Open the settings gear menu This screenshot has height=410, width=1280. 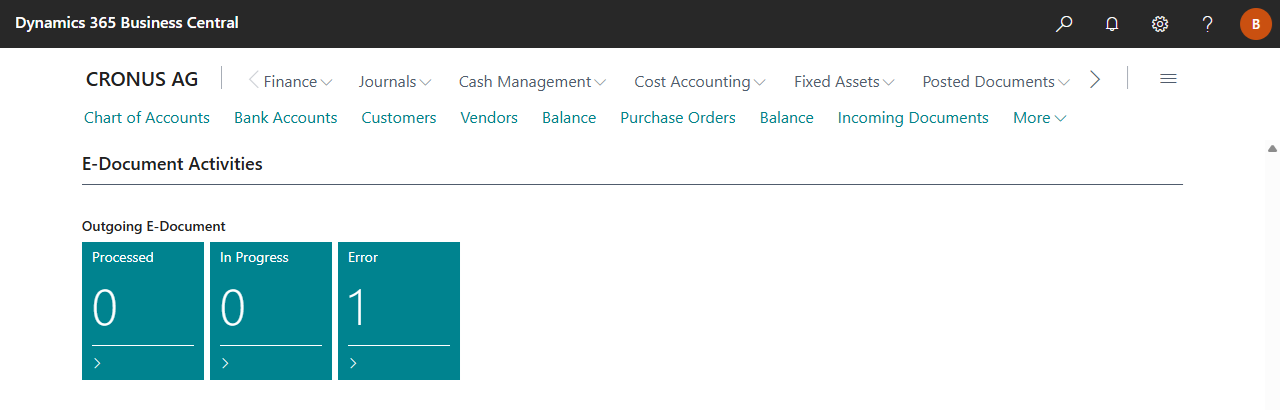pos(1160,24)
